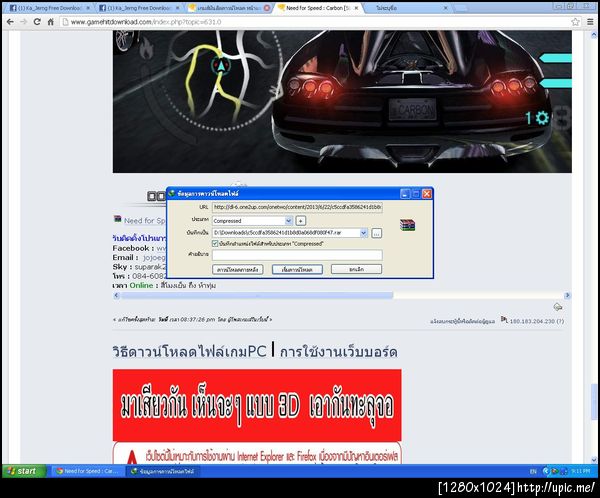The width and height of the screenshot is (600, 498).
Task: Click the address bar showing gamehitdownload.com
Action: [314, 22]
